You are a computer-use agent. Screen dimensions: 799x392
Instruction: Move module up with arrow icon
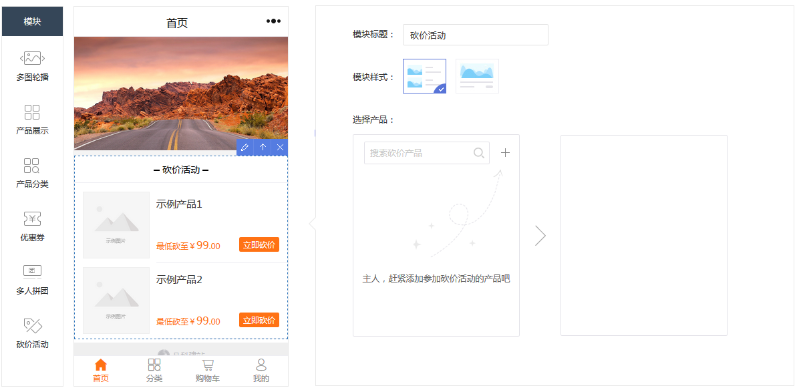262,147
